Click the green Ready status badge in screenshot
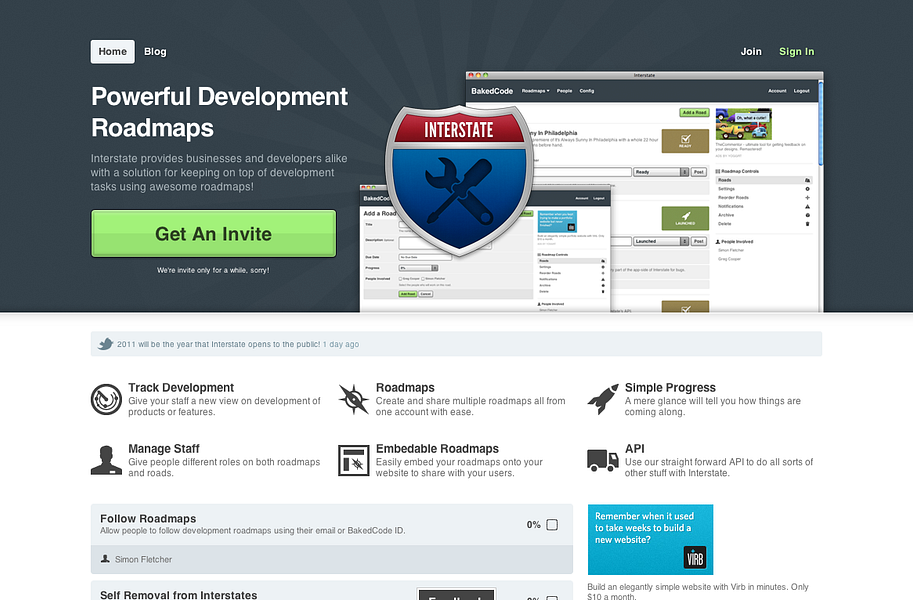 click(x=685, y=141)
